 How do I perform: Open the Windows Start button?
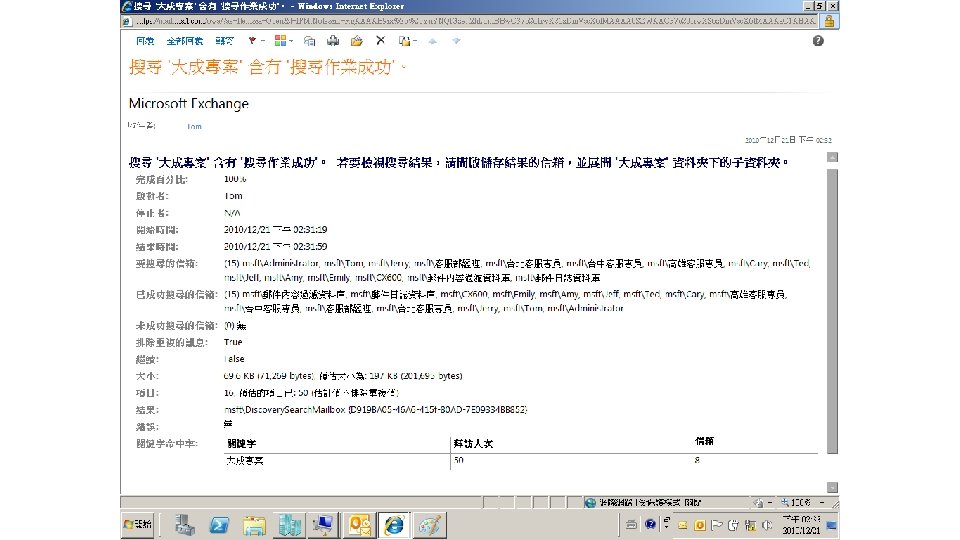pyautogui.click(x=138, y=525)
